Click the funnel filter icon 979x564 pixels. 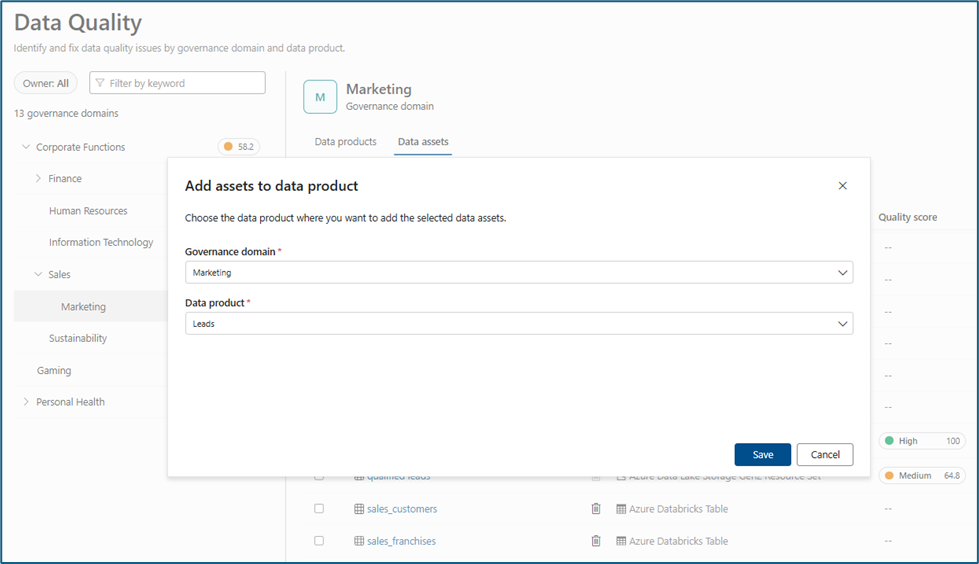(100, 83)
